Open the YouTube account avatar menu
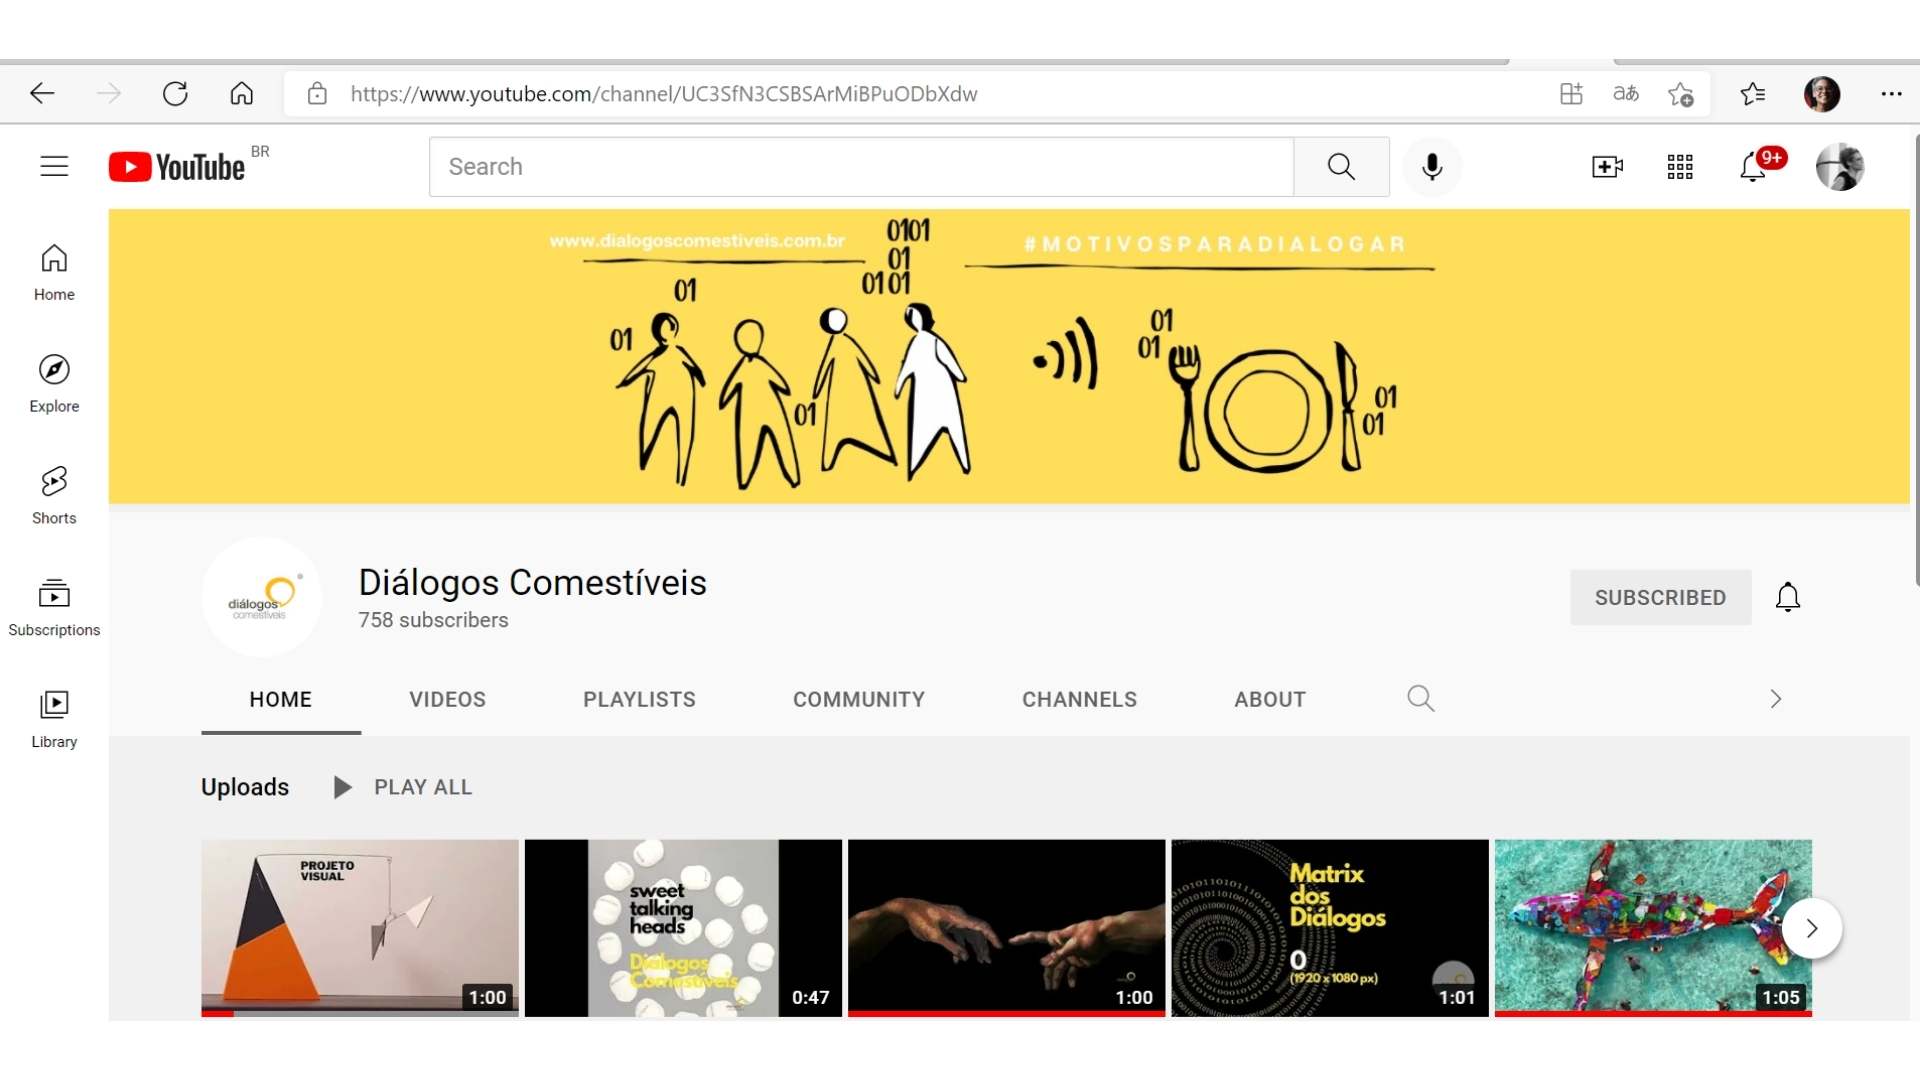 point(1840,167)
